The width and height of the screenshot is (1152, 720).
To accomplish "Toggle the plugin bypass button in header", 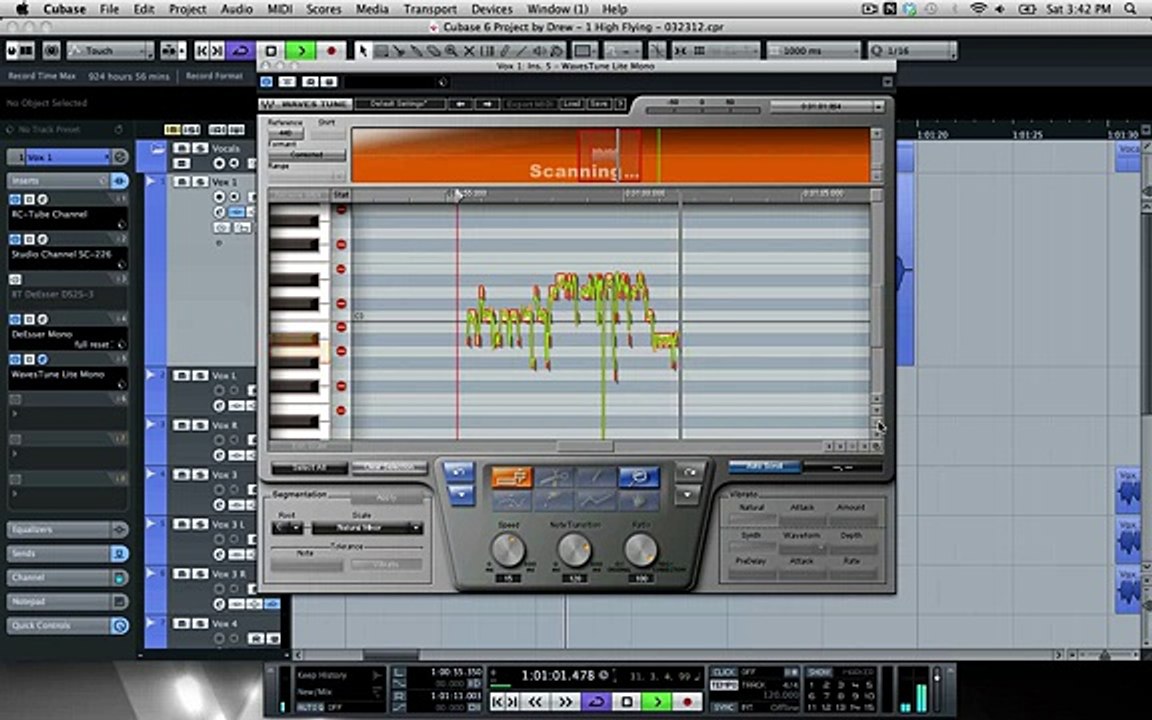I will click(267, 82).
